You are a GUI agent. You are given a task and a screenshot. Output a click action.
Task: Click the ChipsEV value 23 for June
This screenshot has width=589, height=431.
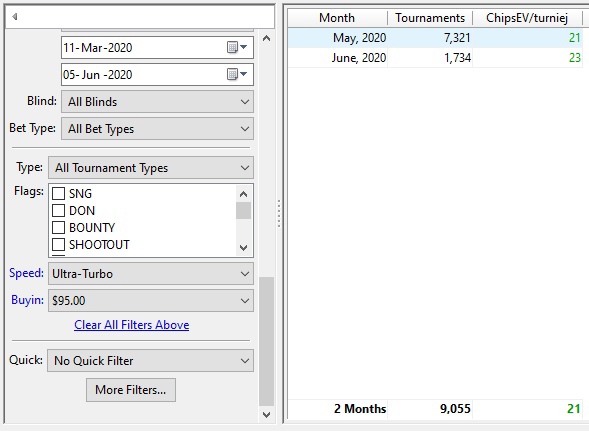[575, 58]
